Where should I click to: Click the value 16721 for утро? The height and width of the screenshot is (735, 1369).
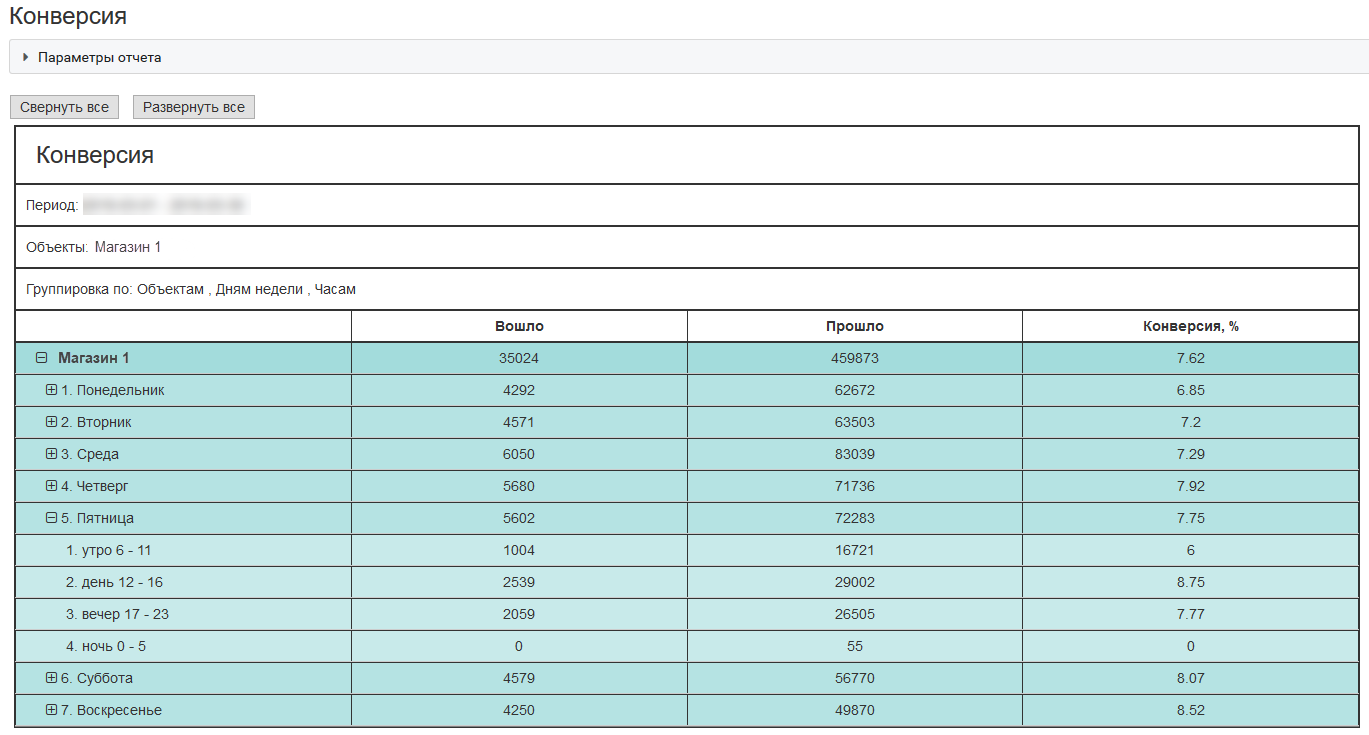click(855, 550)
